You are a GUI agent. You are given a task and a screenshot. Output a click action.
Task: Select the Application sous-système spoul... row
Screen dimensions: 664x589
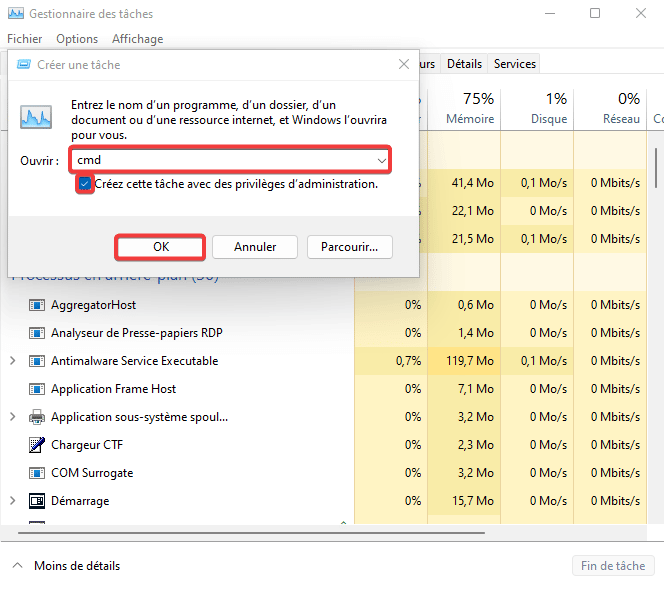point(324,417)
